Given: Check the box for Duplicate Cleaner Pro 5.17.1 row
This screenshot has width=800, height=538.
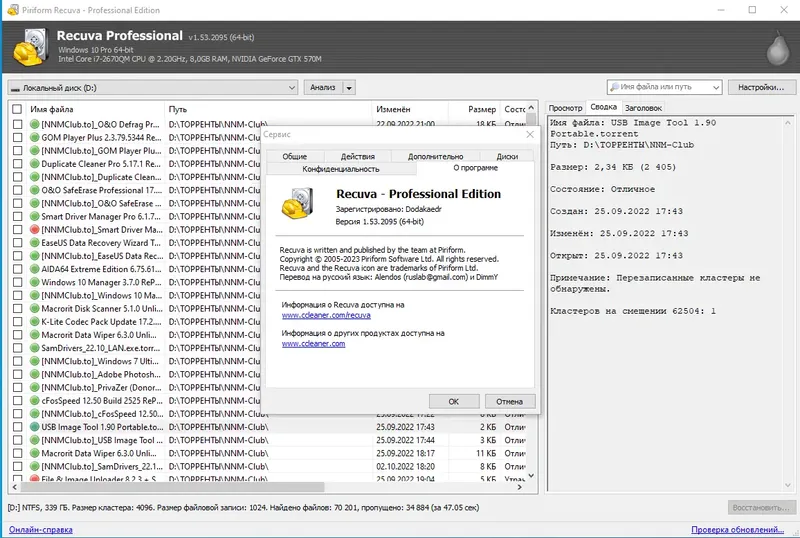Looking at the screenshot, I should pyautogui.click(x=17, y=164).
